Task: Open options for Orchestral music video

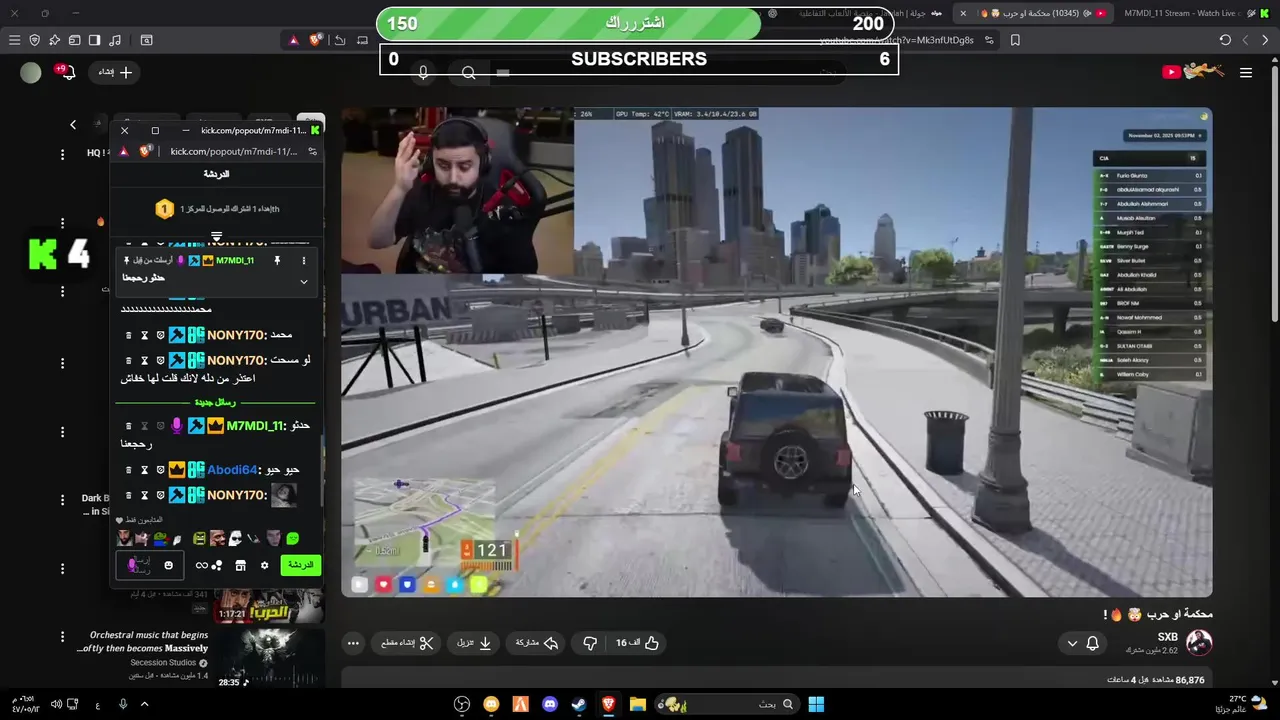Action: (x=62, y=636)
